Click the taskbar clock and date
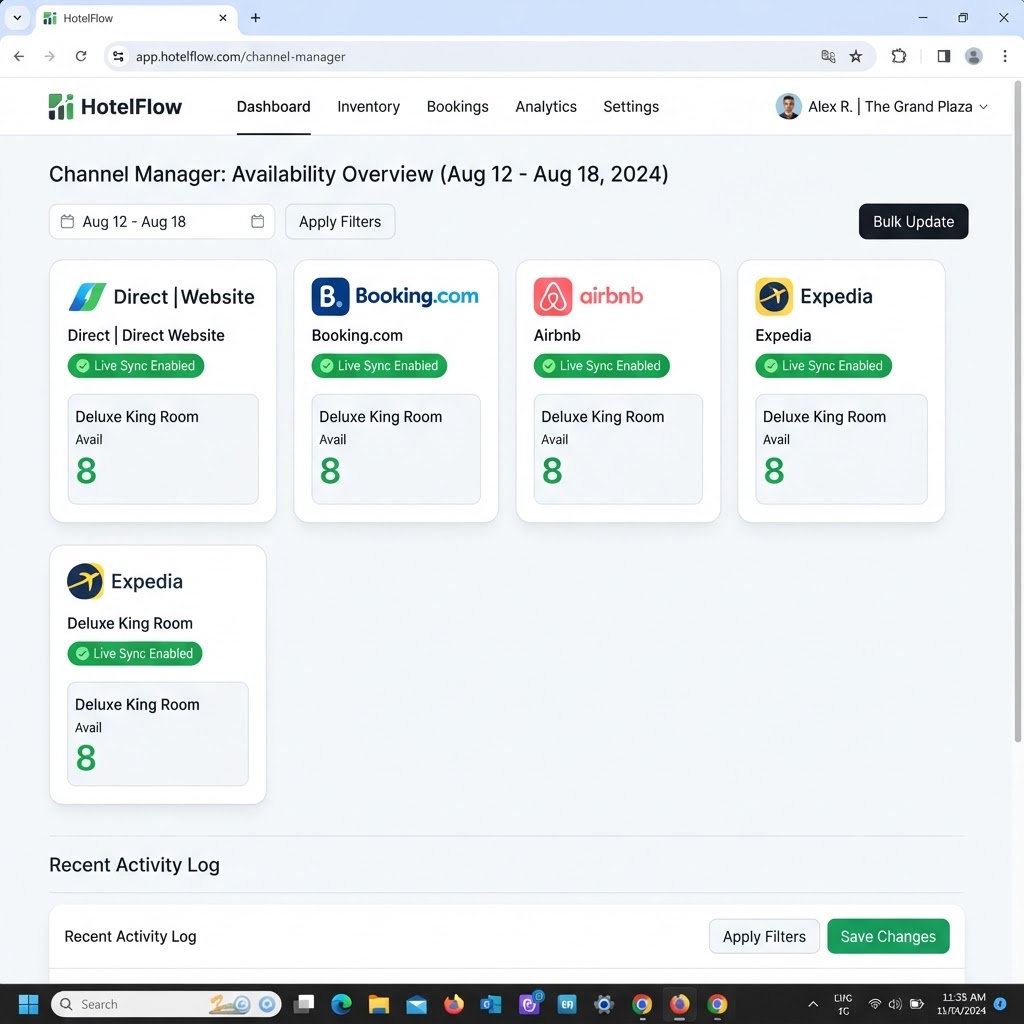The height and width of the screenshot is (1024, 1024). [x=961, y=1004]
